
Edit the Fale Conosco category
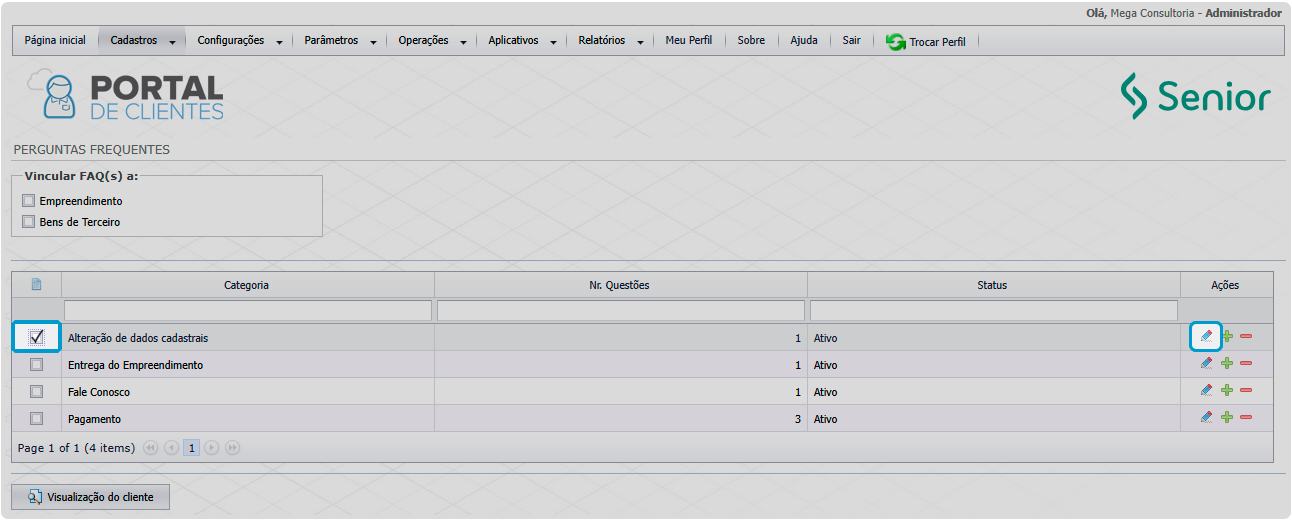click(1206, 390)
